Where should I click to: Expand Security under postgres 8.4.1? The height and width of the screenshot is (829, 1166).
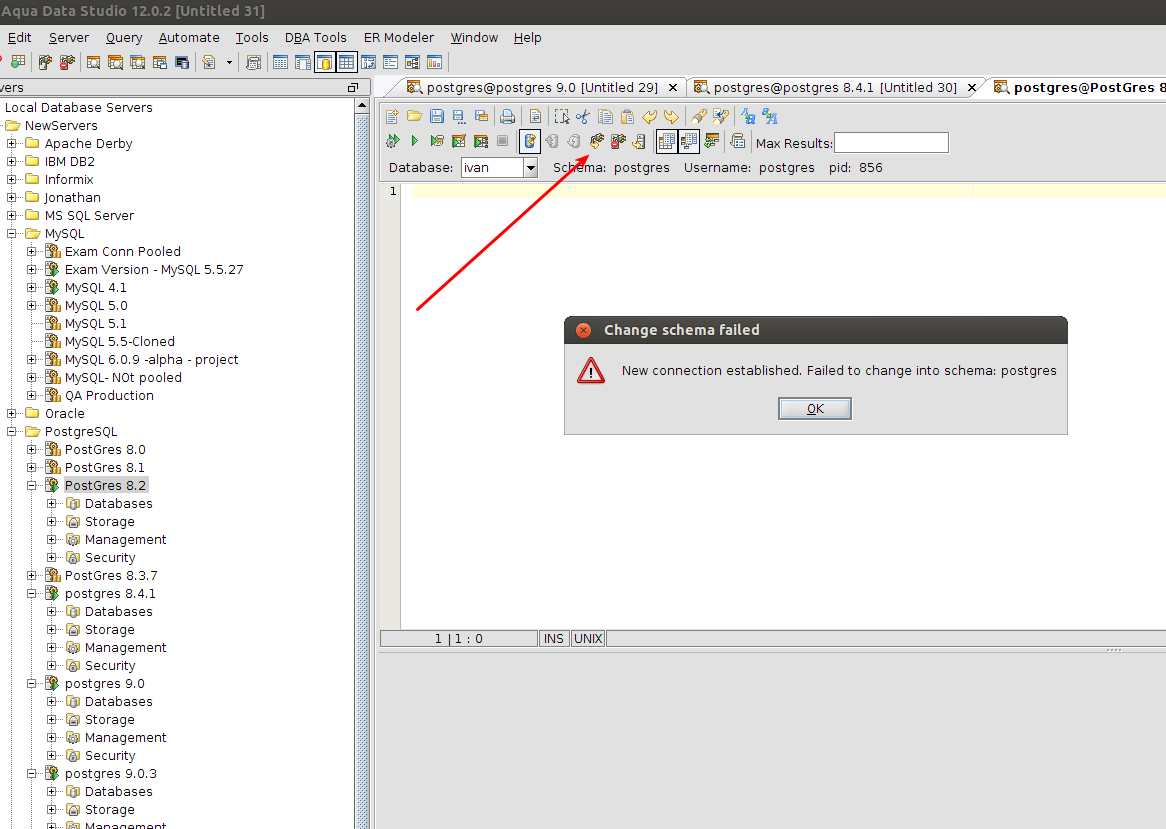pyautogui.click(x=51, y=665)
